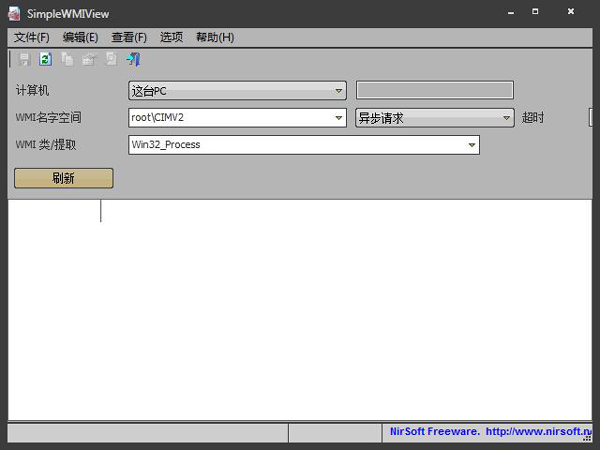Click the greyed-out Find toolbar icon

click(111, 59)
